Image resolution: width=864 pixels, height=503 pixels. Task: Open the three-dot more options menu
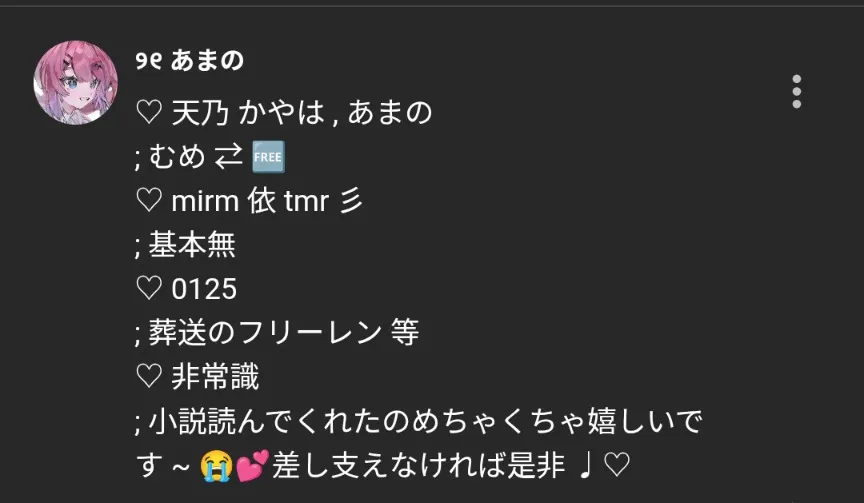pos(796,91)
